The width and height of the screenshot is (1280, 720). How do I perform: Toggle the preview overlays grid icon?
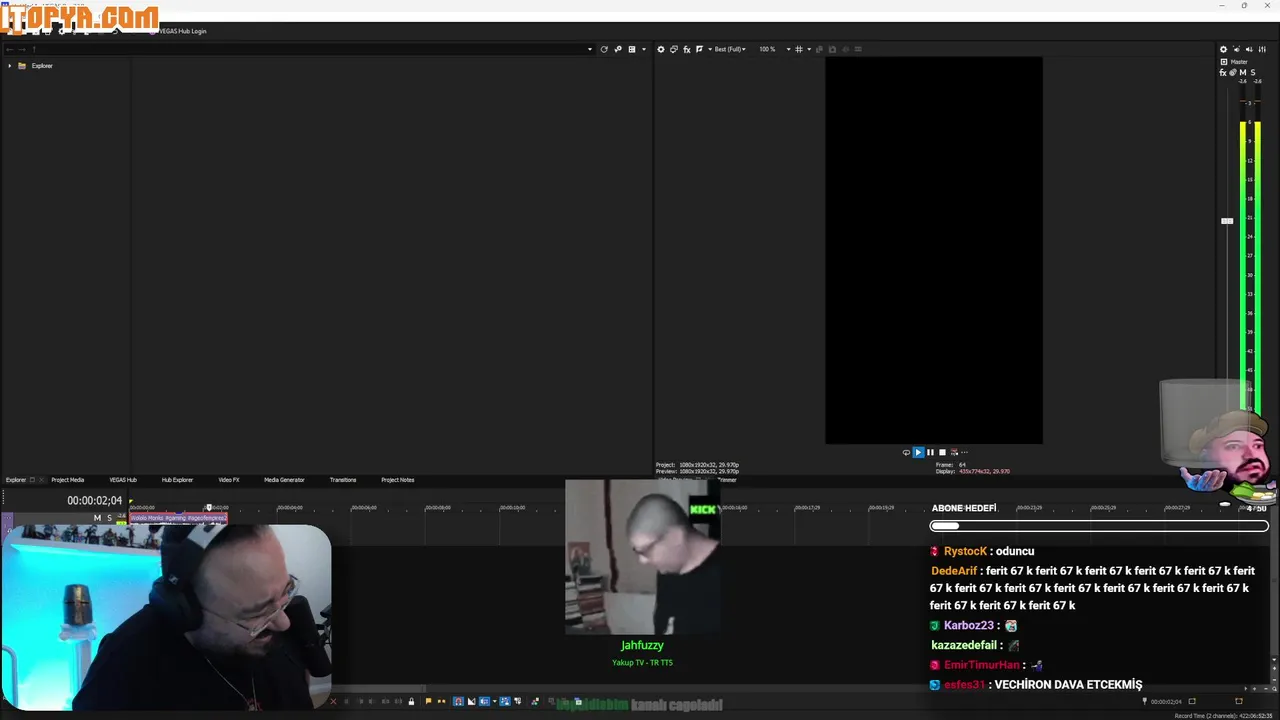[x=798, y=49]
